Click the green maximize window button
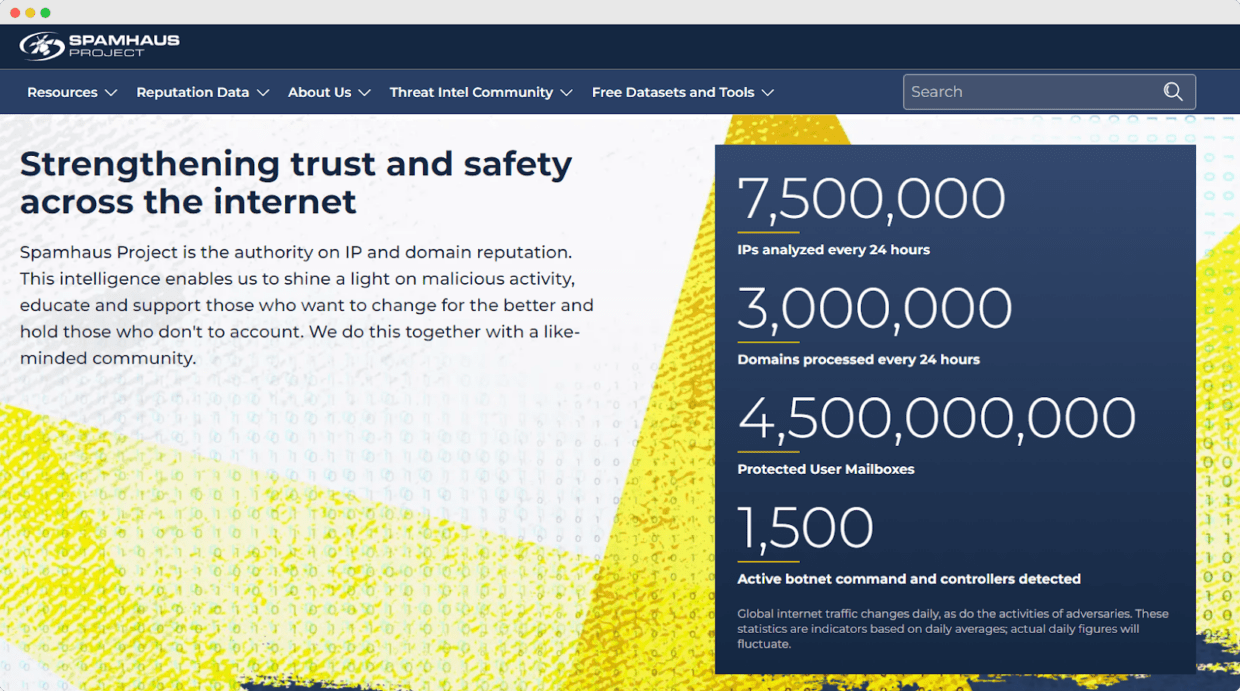The width and height of the screenshot is (1240, 691). (x=45, y=13)
